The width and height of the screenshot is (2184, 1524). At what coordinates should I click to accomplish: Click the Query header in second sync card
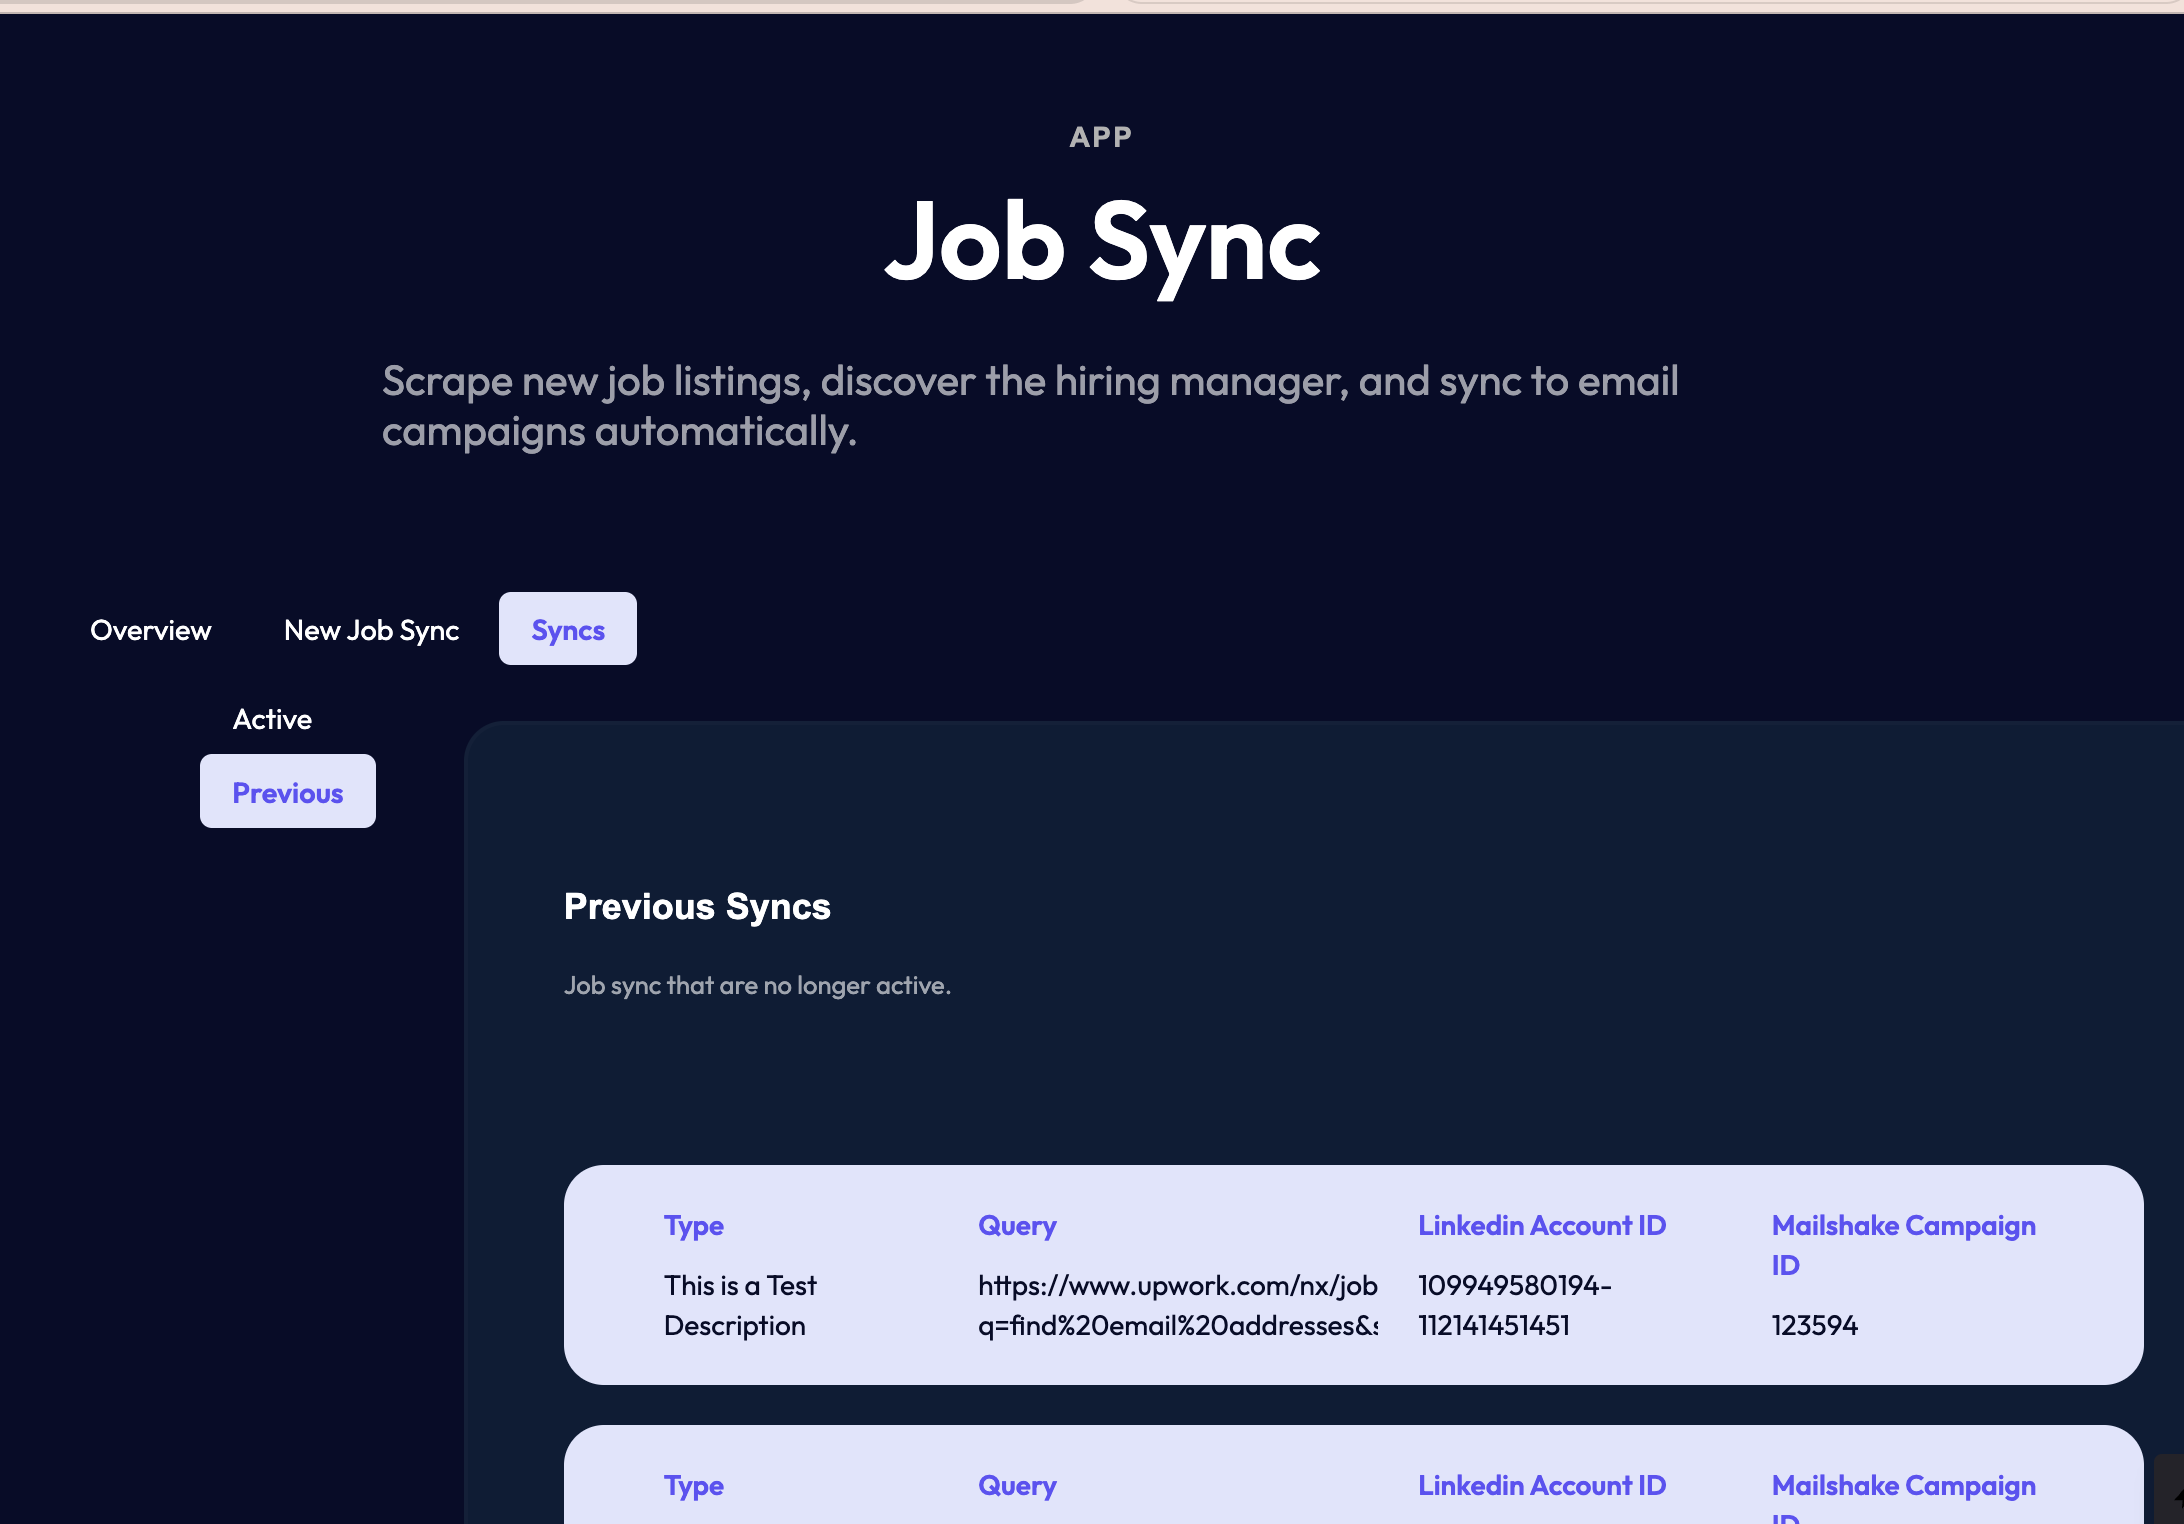click(x=1016, y=1486)
